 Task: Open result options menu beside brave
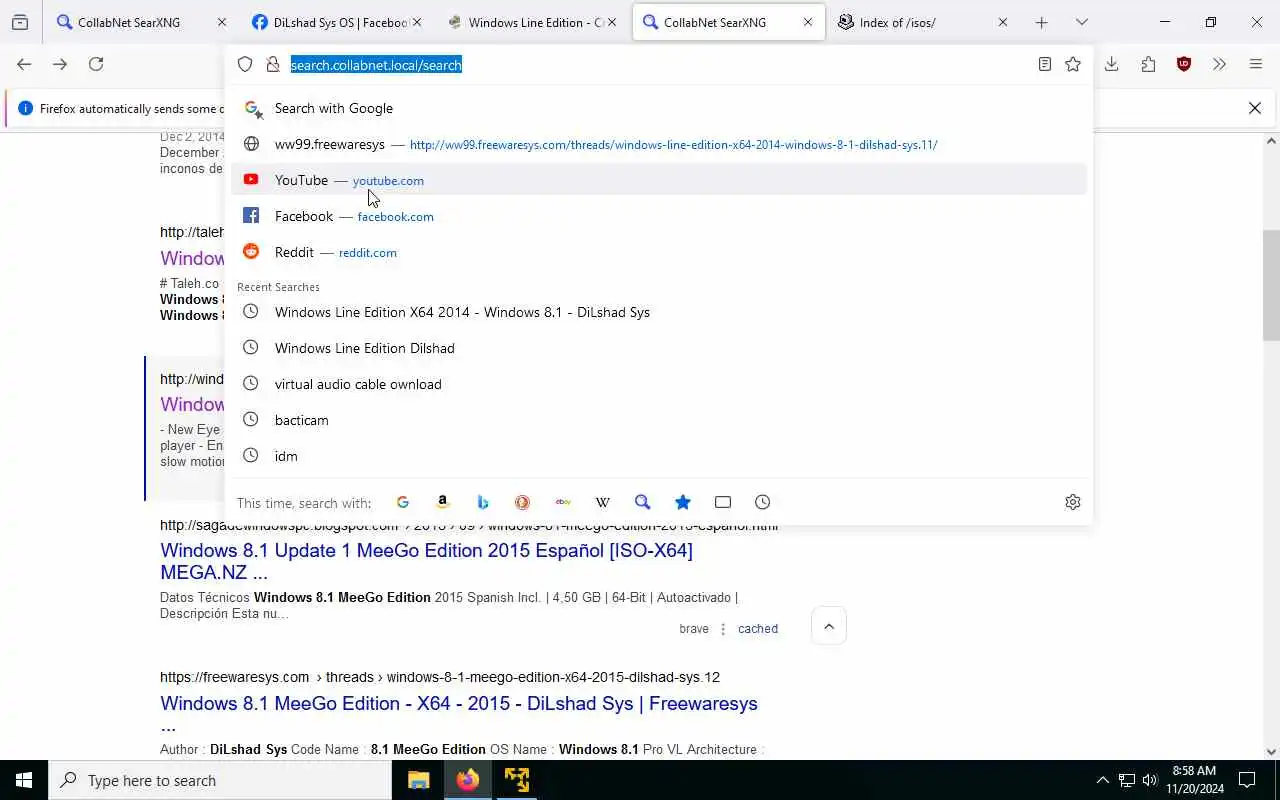pyautogui.click(x=723, y=629)
